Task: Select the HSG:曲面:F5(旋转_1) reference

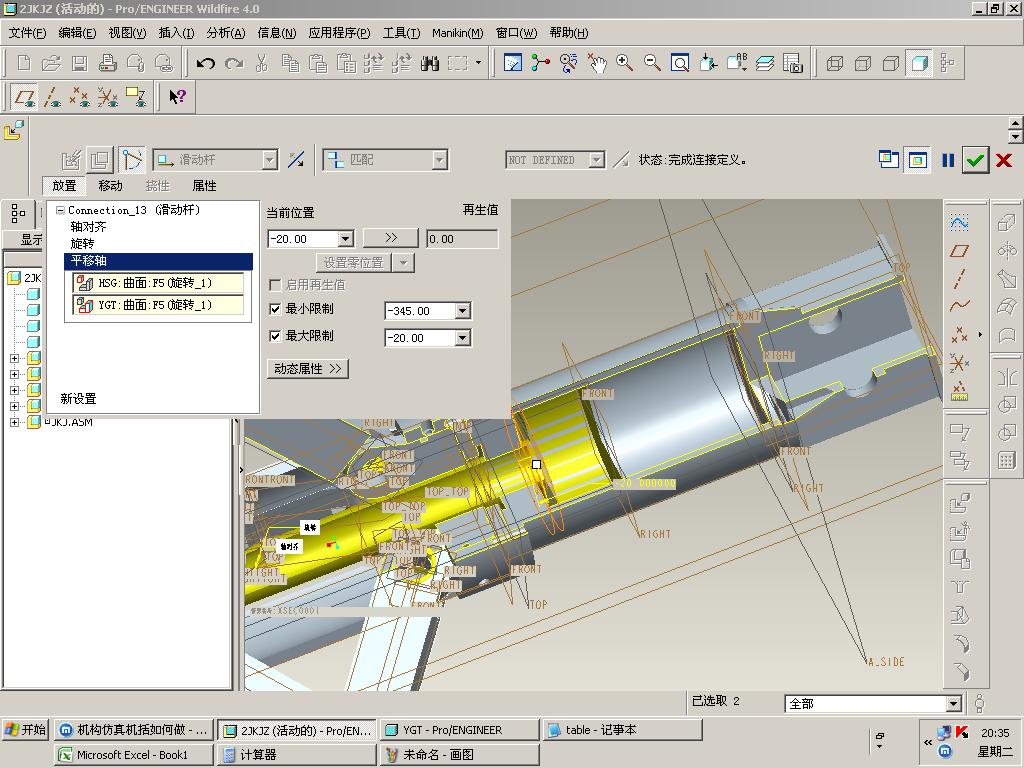Action: click(x=157, y=283)
